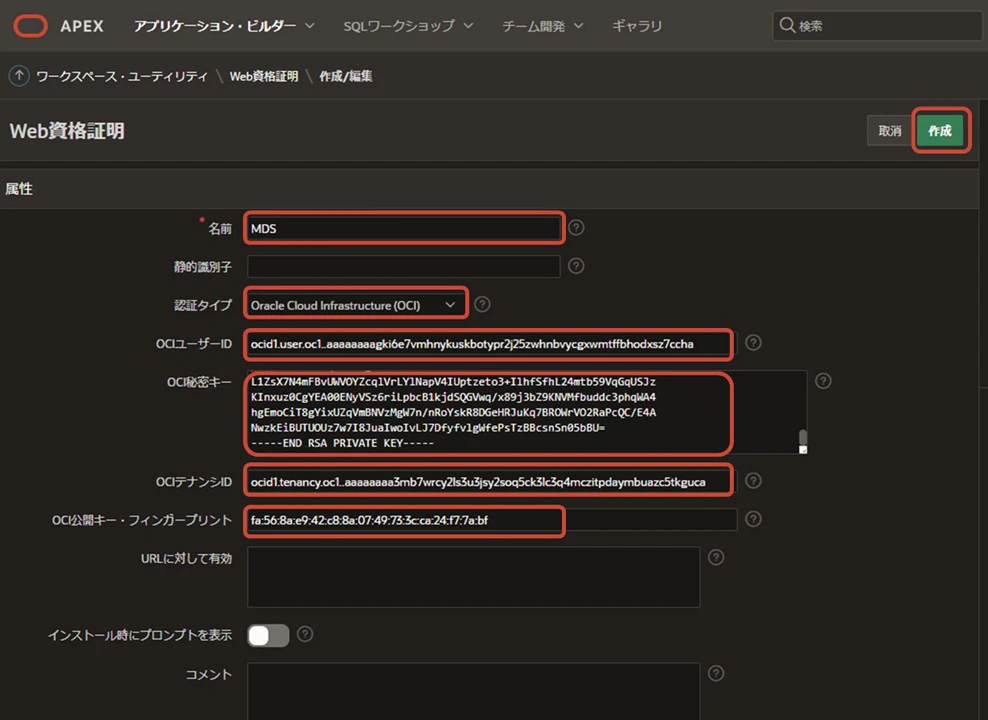Click the search magnifier icon
988x720 pixels.
point(787,25)
